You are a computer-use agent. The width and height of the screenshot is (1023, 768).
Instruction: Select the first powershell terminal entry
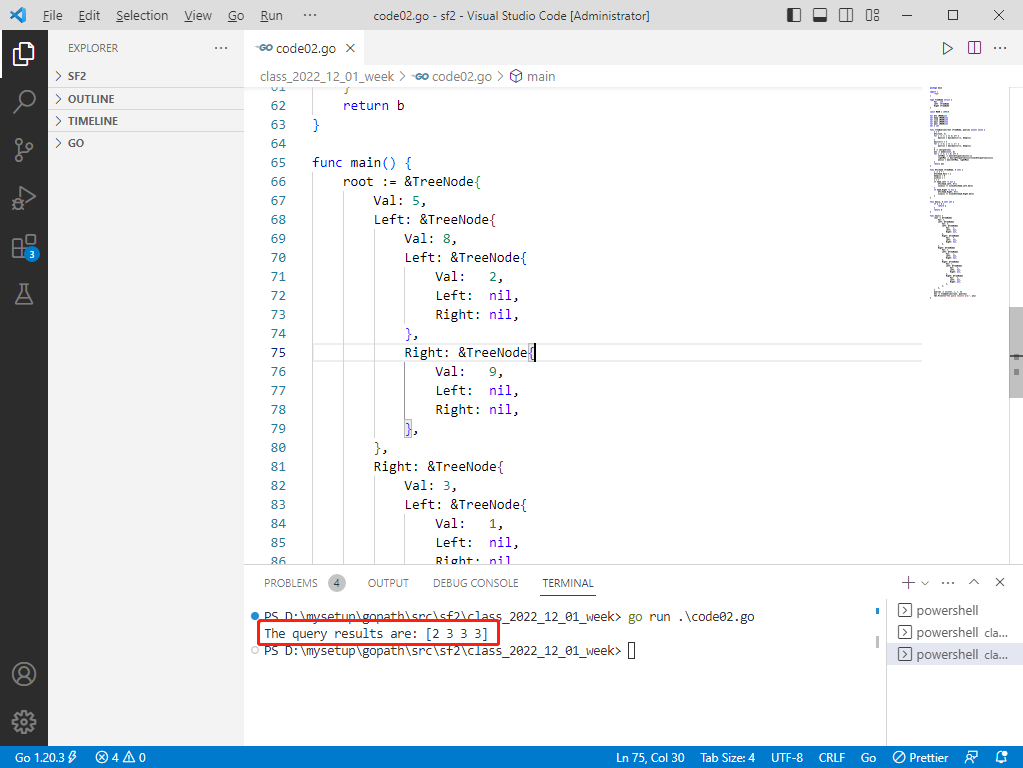954,610
